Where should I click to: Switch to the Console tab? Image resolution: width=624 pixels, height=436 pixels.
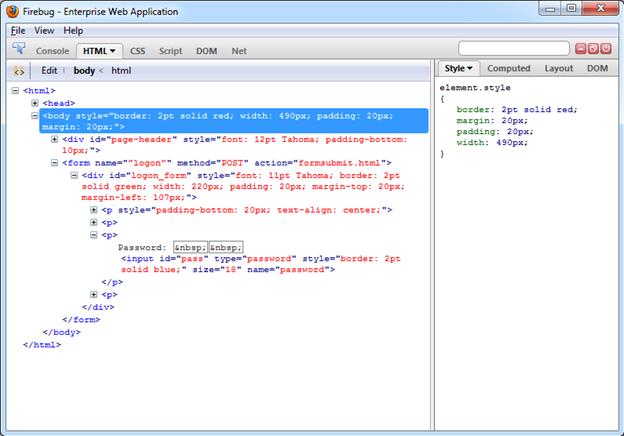tap(53, 50)
